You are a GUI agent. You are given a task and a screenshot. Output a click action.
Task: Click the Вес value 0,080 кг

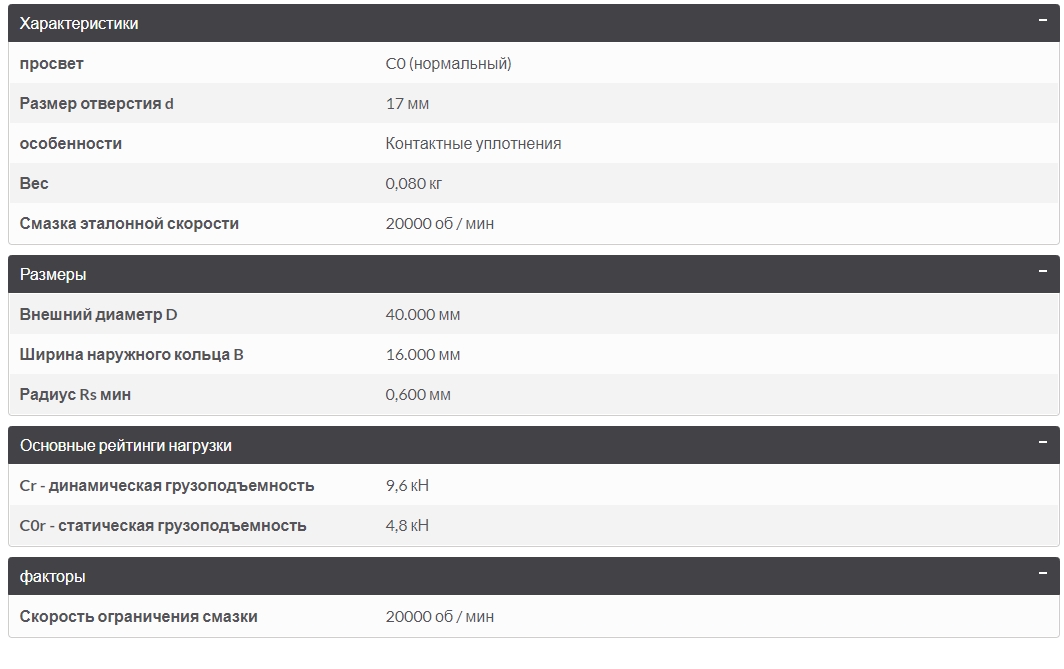413,183
